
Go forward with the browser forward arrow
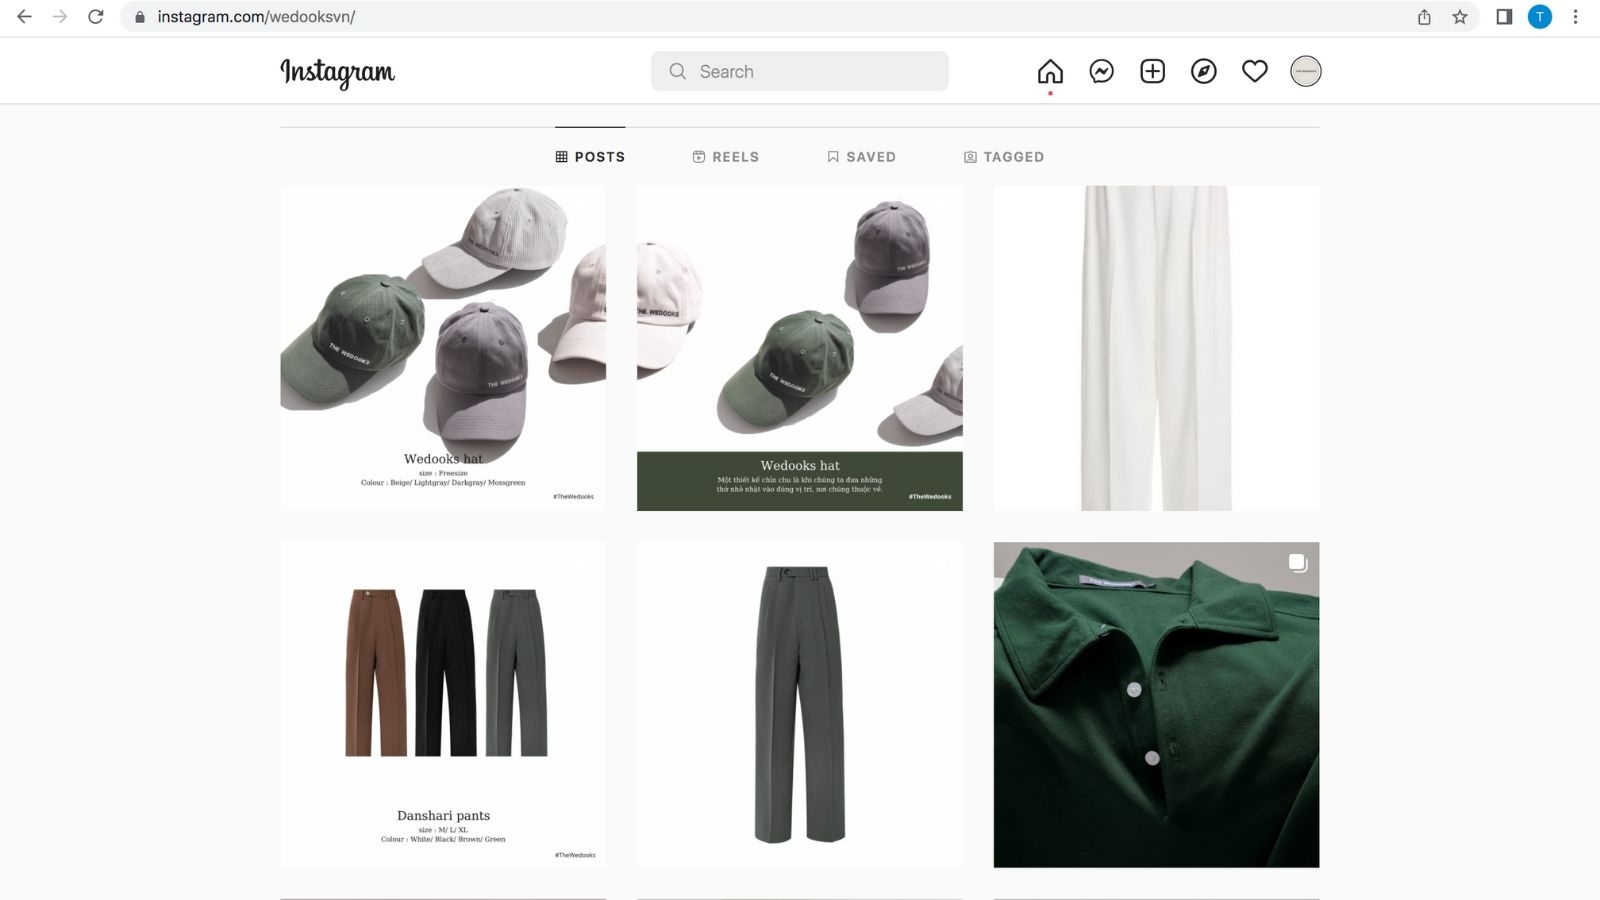[60, 17]
